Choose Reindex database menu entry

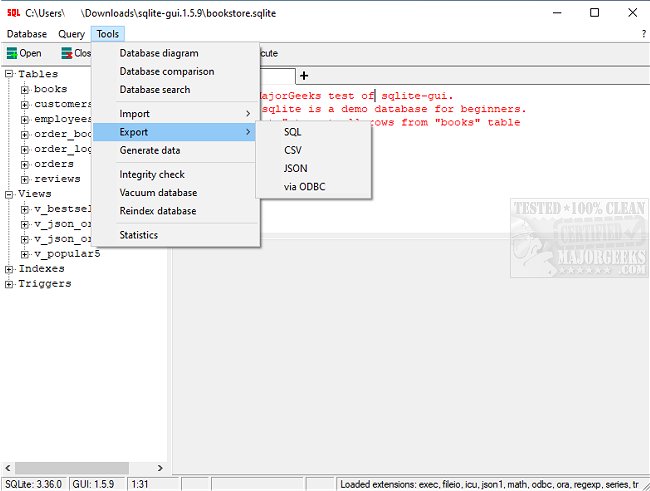[174, 211]
